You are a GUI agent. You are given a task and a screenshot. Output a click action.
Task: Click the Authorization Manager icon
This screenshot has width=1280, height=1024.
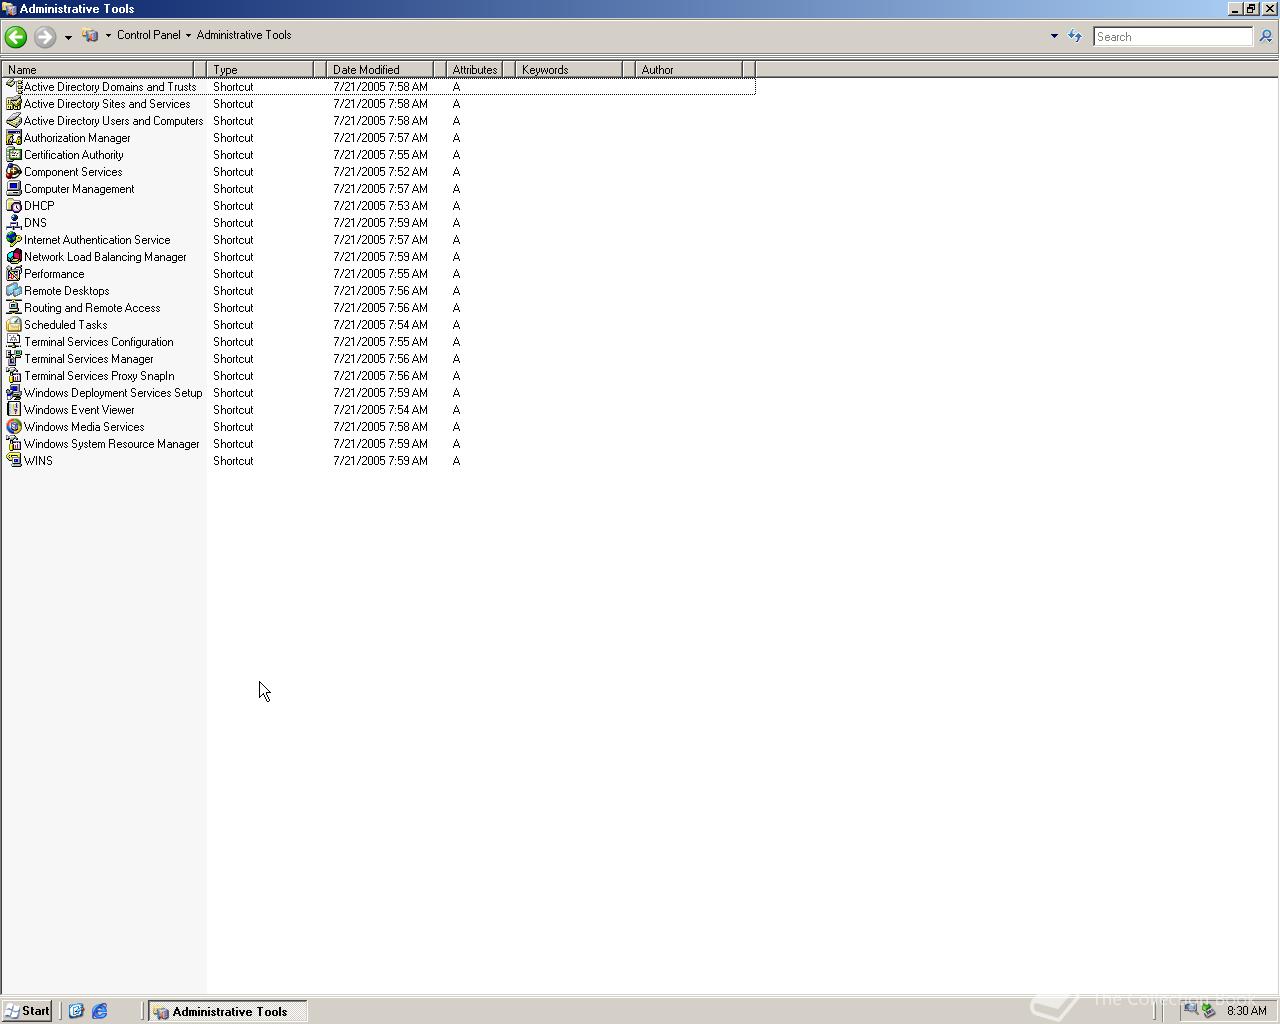pos(14,138)
